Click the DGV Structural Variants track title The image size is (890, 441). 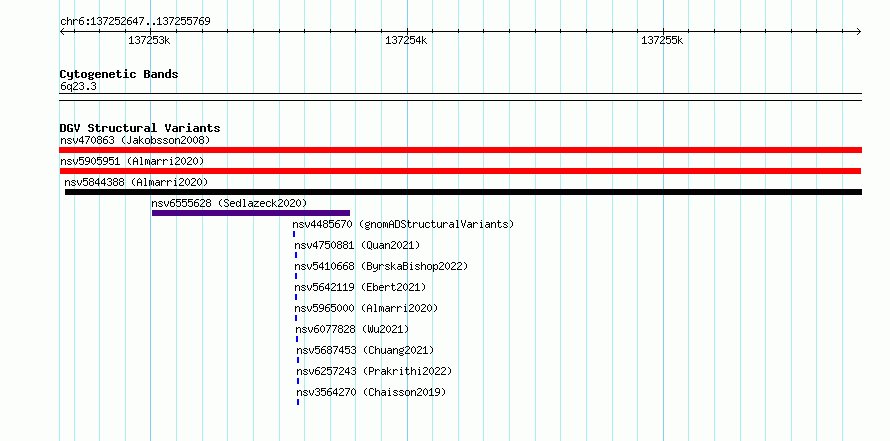point(140,128)
